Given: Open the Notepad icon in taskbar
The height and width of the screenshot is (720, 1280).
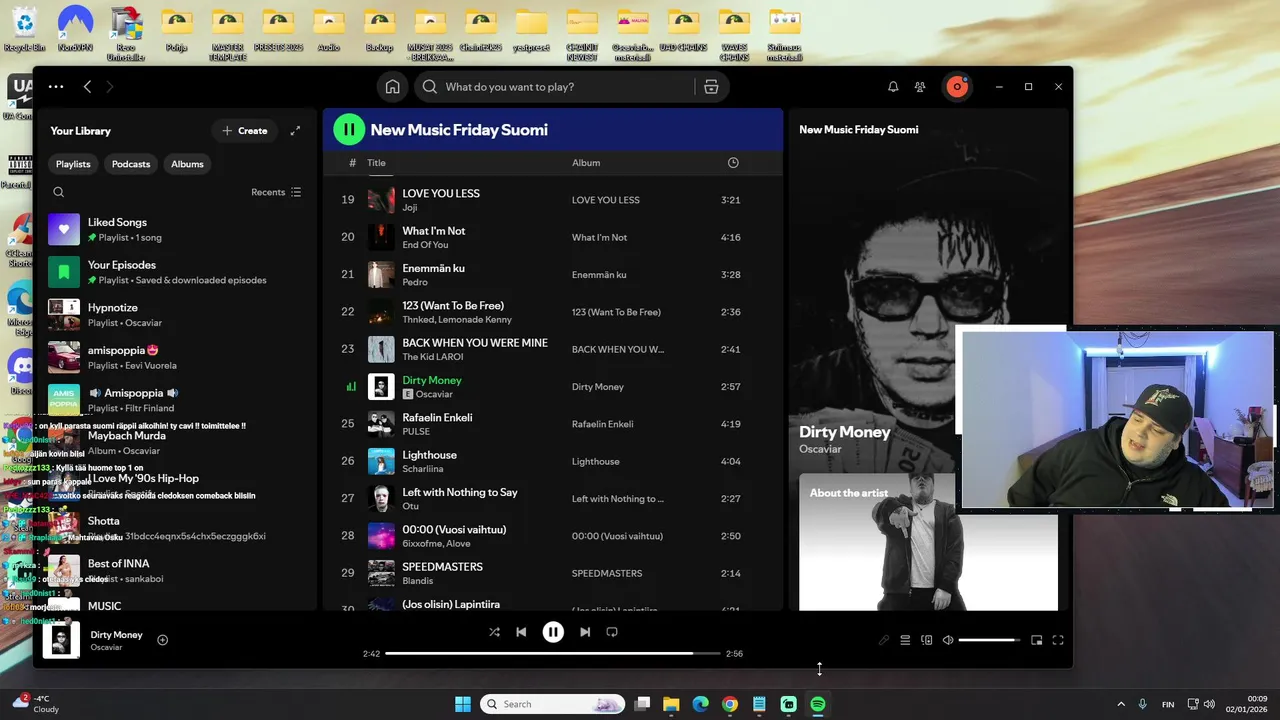Looking at the screenshot, I should (759, 704).
